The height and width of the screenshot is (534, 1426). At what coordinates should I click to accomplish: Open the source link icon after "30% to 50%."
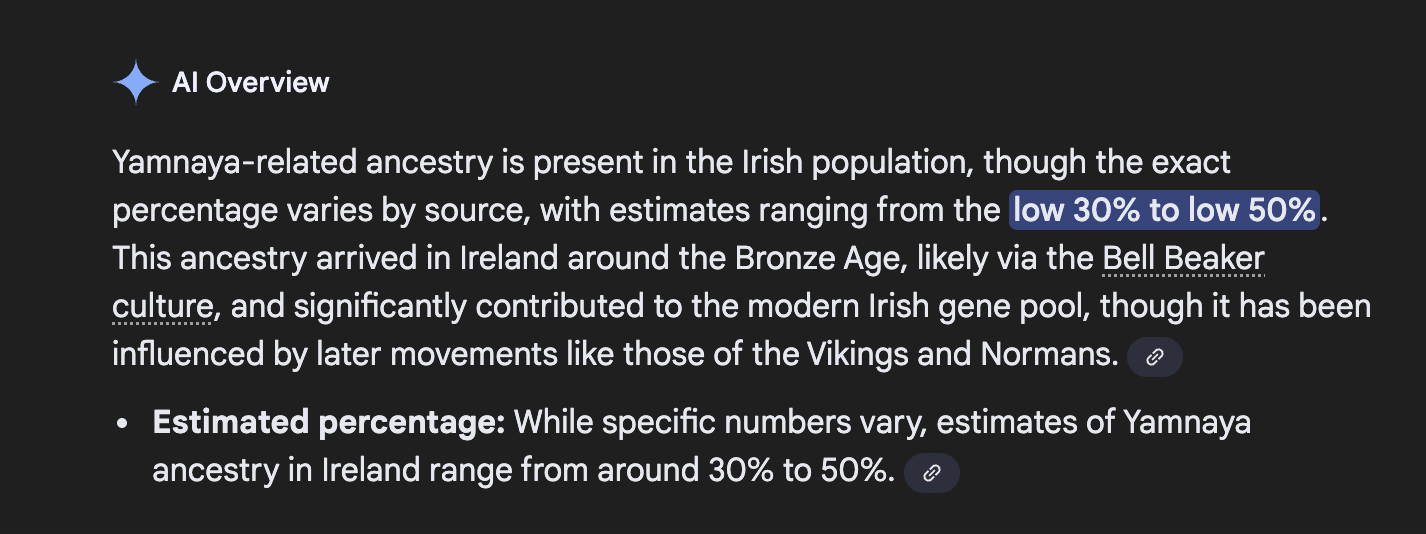tap(932, 473)
